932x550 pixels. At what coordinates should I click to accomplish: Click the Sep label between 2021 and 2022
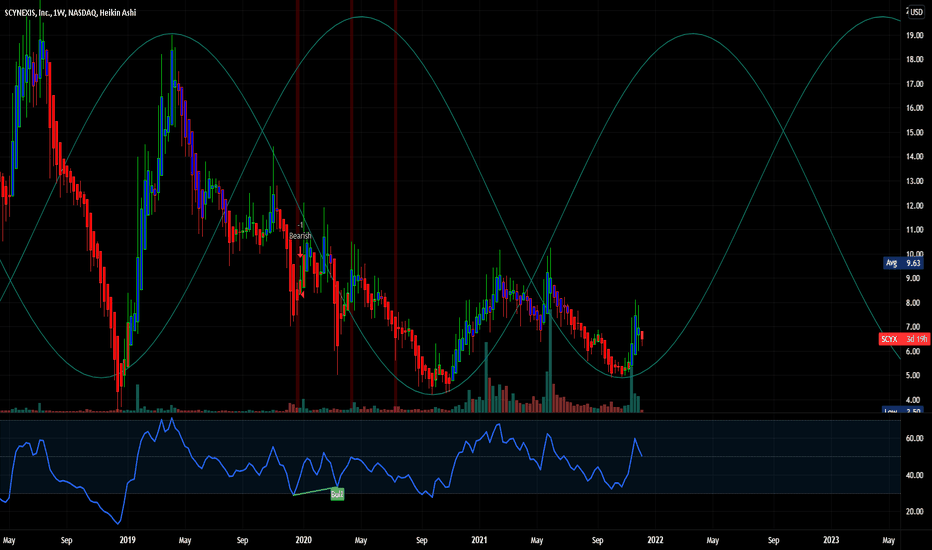point(597,540)
